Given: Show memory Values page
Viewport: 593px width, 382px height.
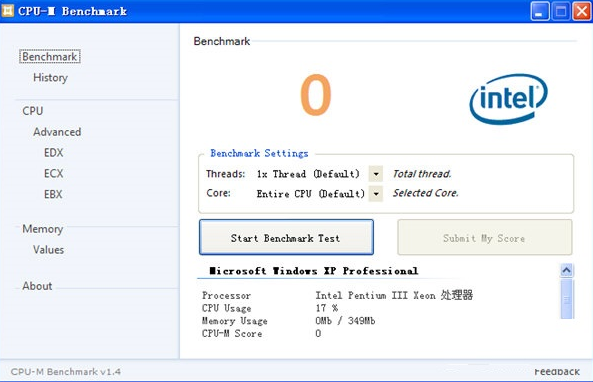Looking at the screenshot, I should [x=48, y=250].
